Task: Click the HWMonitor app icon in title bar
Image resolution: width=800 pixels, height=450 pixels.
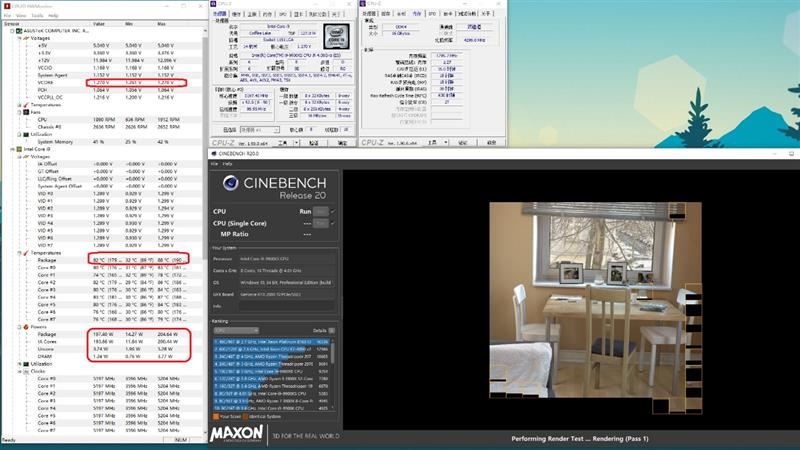Action: click(7, 6)
